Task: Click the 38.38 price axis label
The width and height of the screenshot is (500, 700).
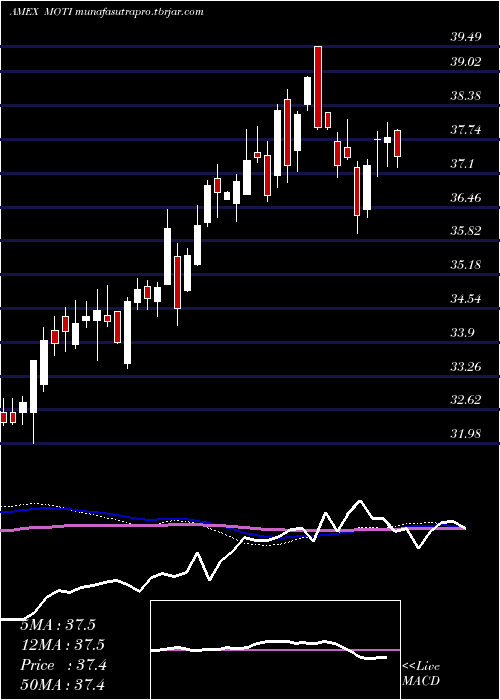Action: pos(466,96)
